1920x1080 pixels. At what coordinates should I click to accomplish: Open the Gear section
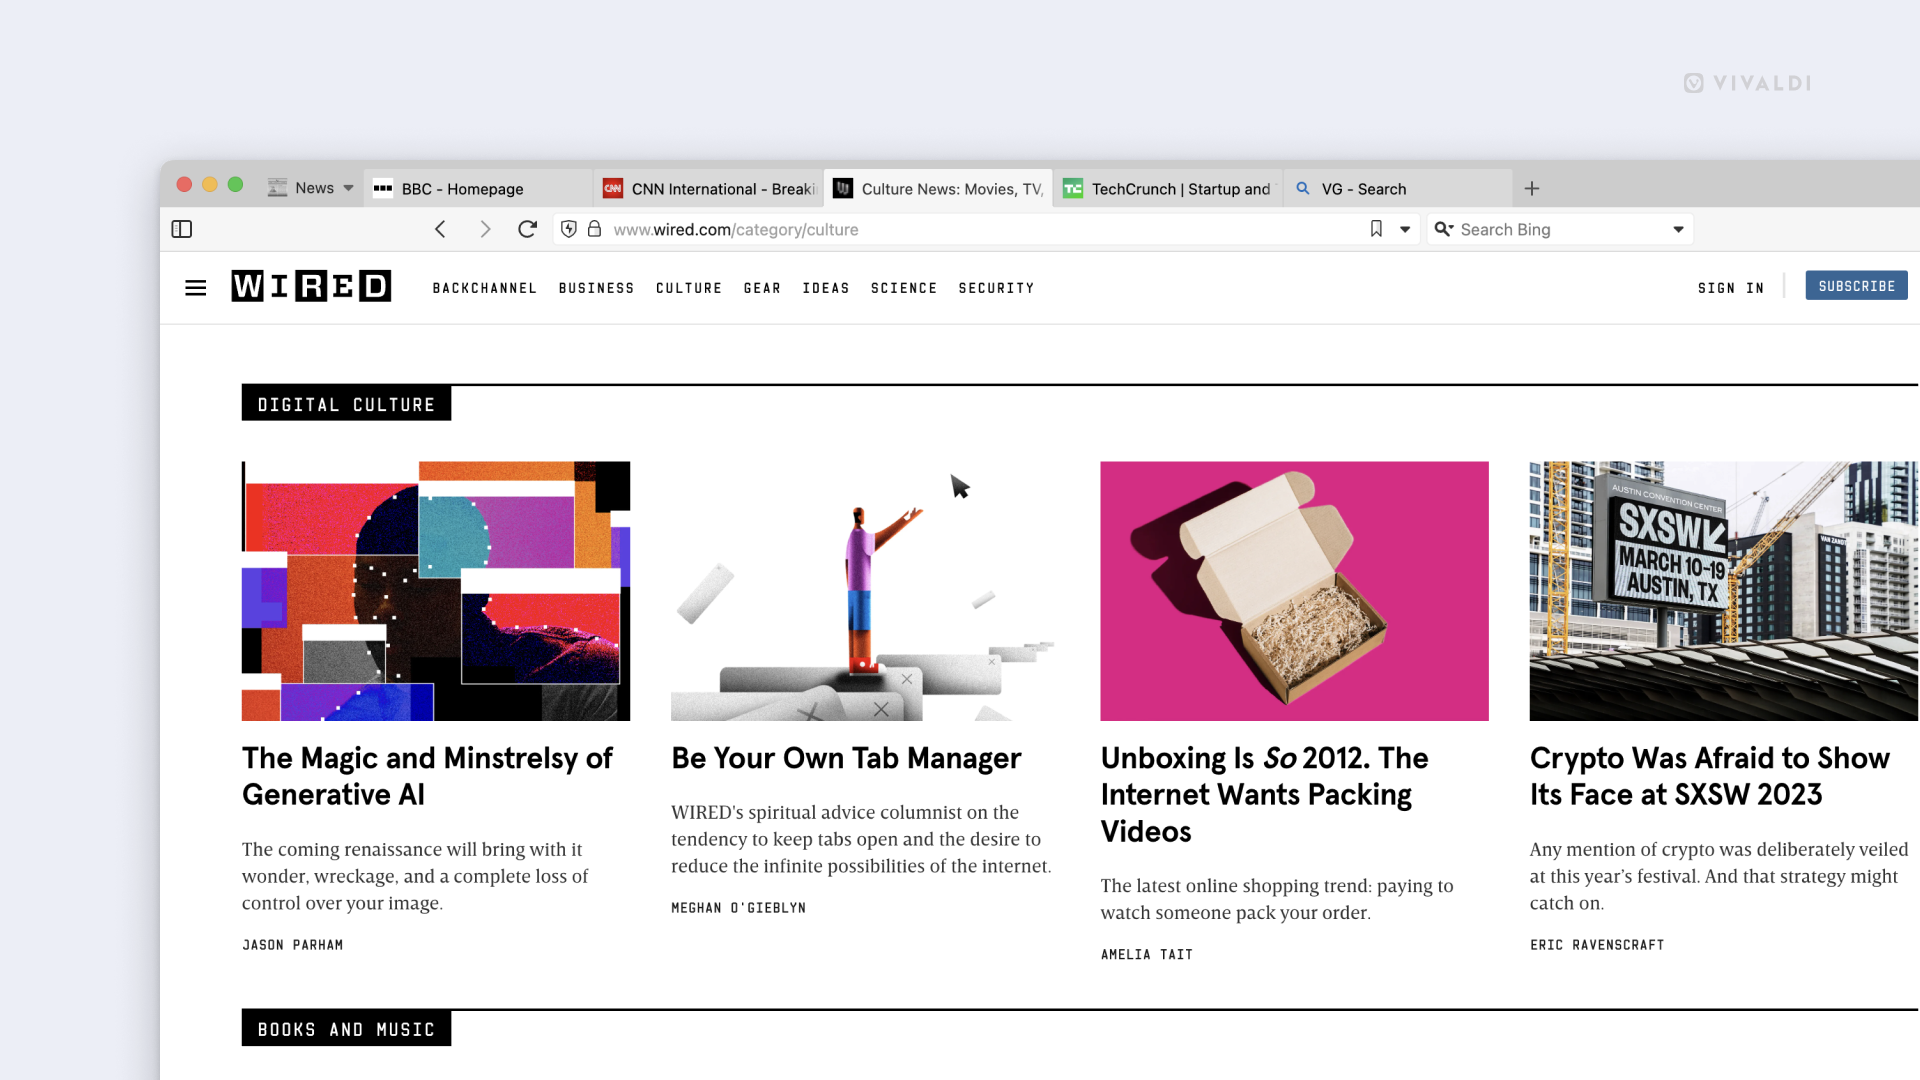pyautogui.click(x=762, y=288)
